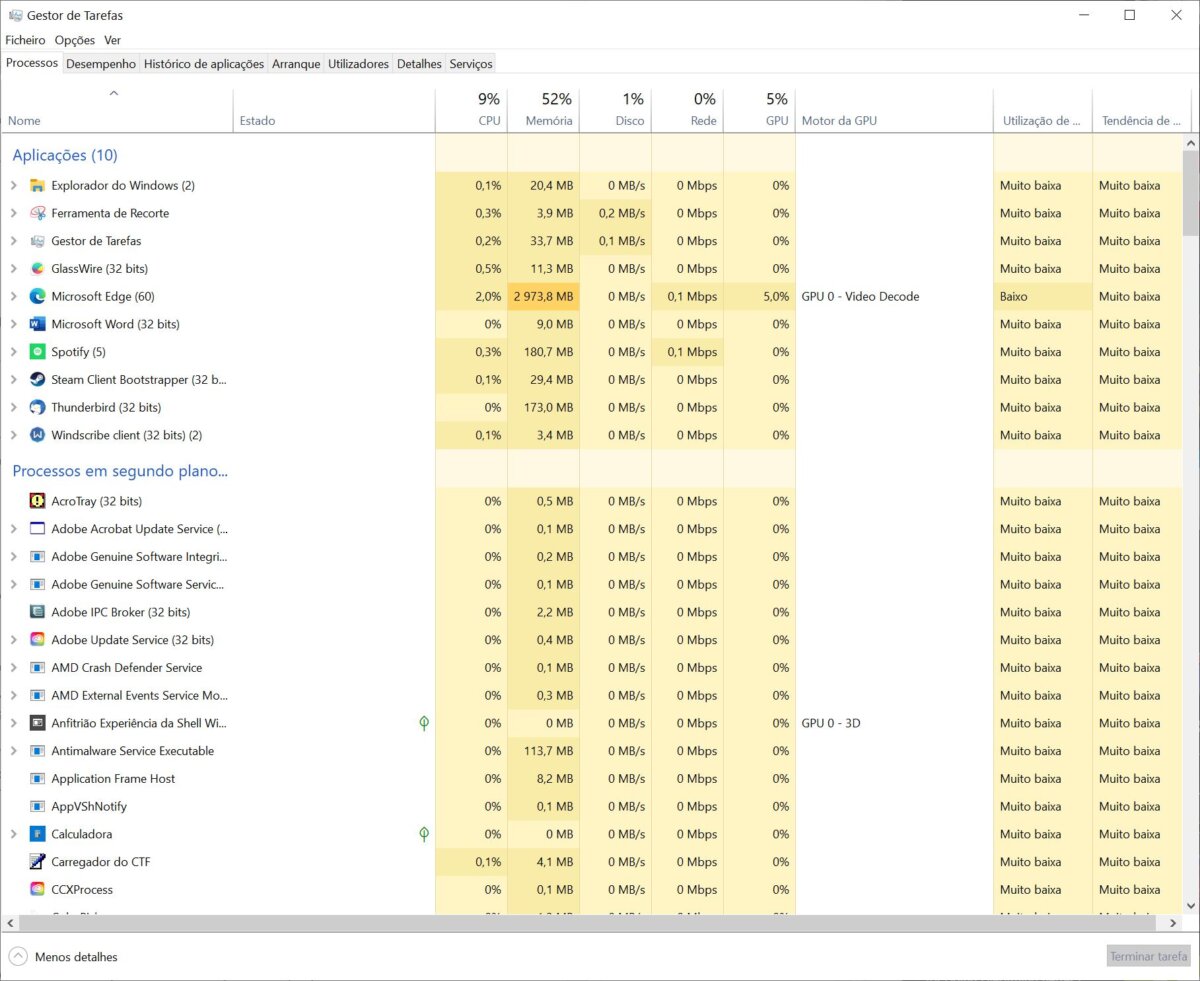Image resolution: width=1200 pixels, height=981 pixels.
Task: Click the CCXProcess icon
Action: pos(37,890)
